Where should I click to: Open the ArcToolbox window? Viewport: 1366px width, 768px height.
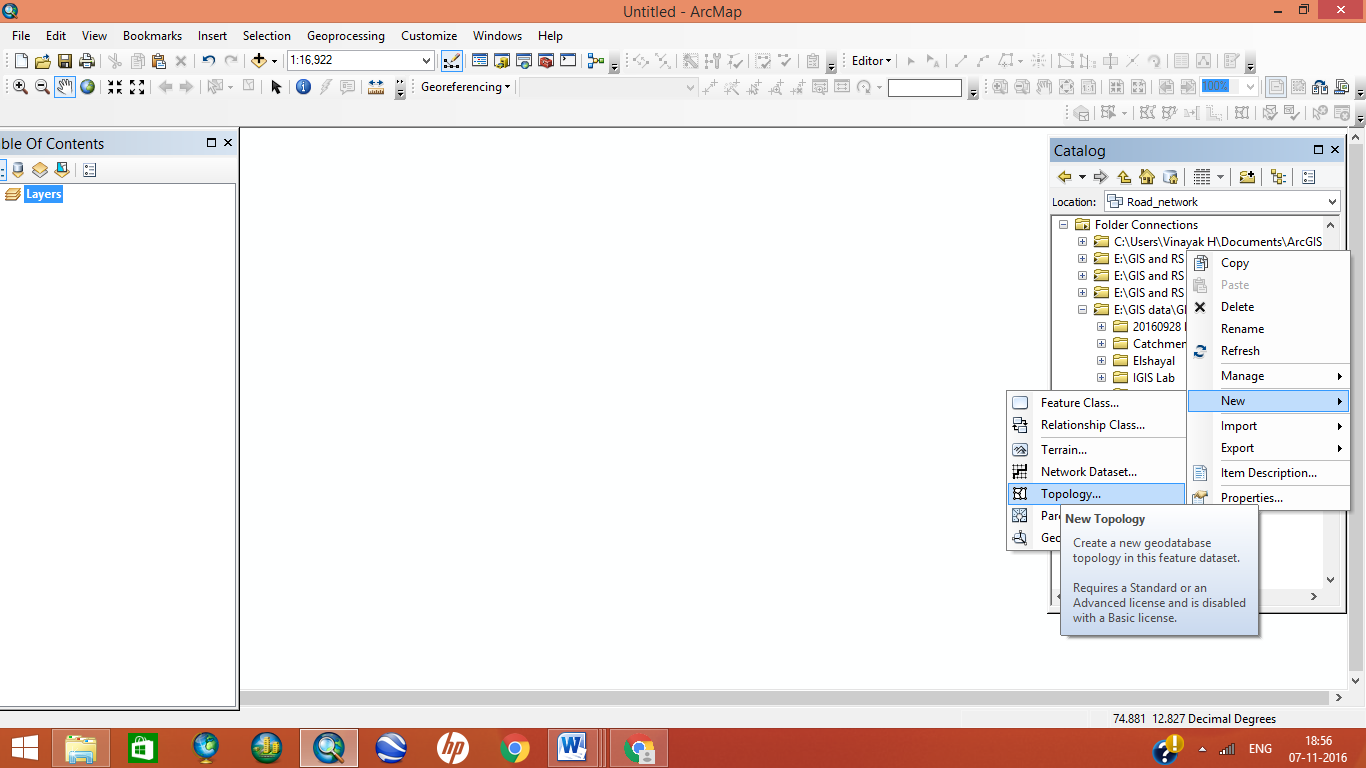[x=545, y=60]
